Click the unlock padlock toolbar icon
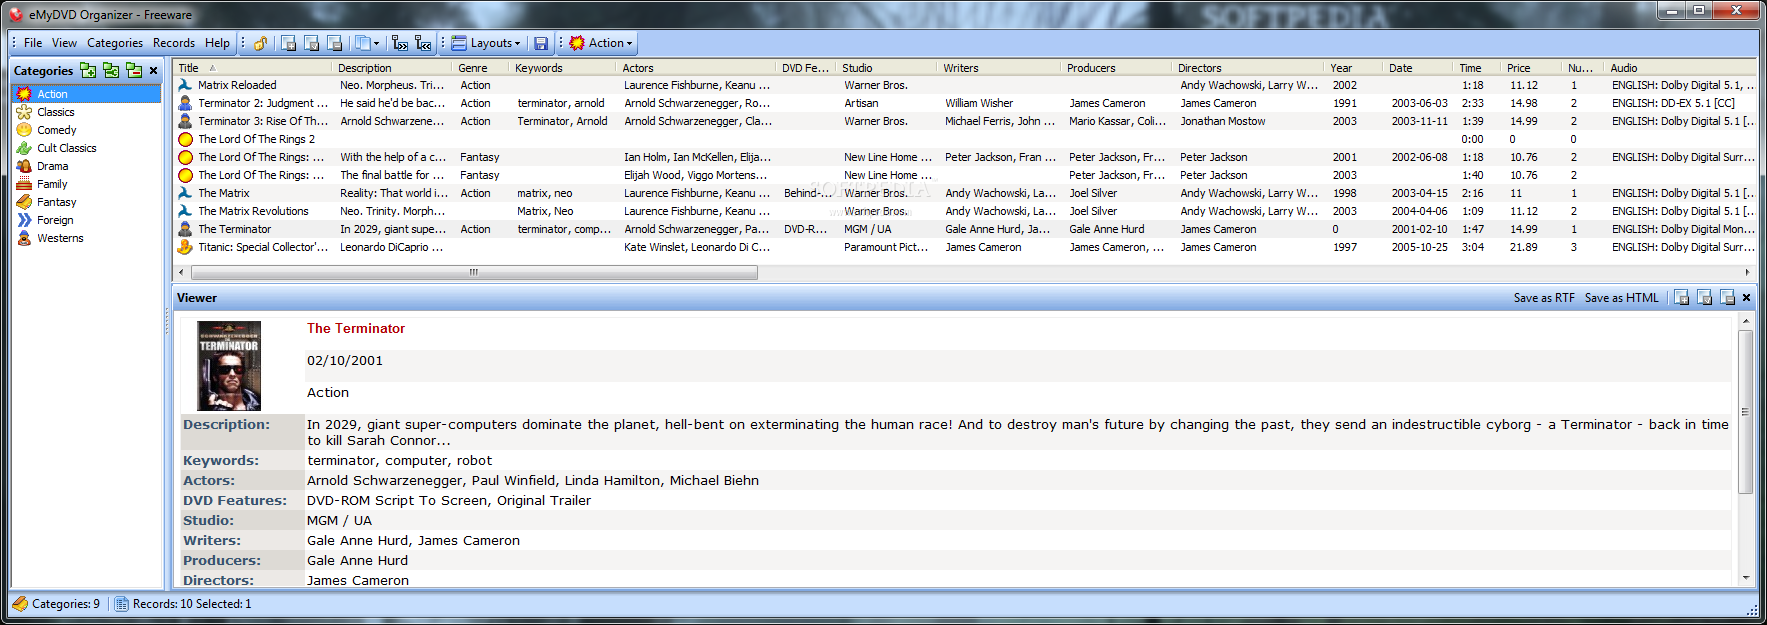This screenshot has height=625, width=1767. pyautogui.click(x=260, y=43)
